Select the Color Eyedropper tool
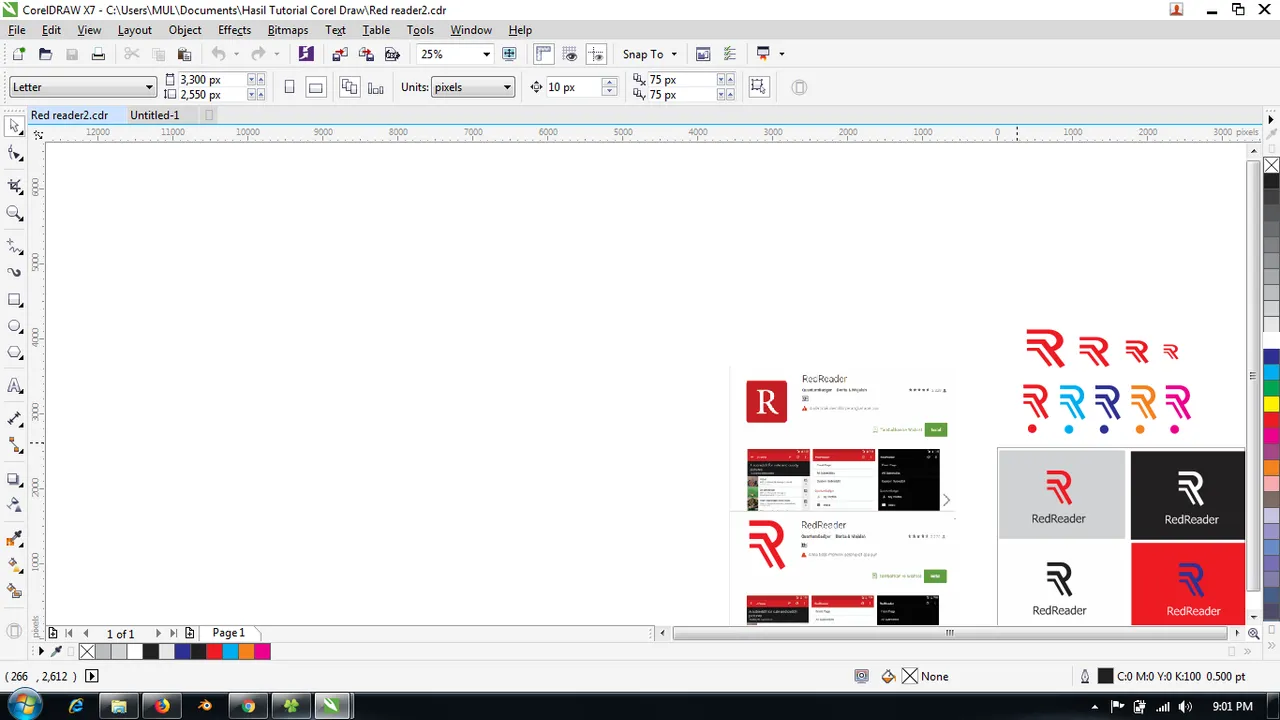 [x=15, y=539]
